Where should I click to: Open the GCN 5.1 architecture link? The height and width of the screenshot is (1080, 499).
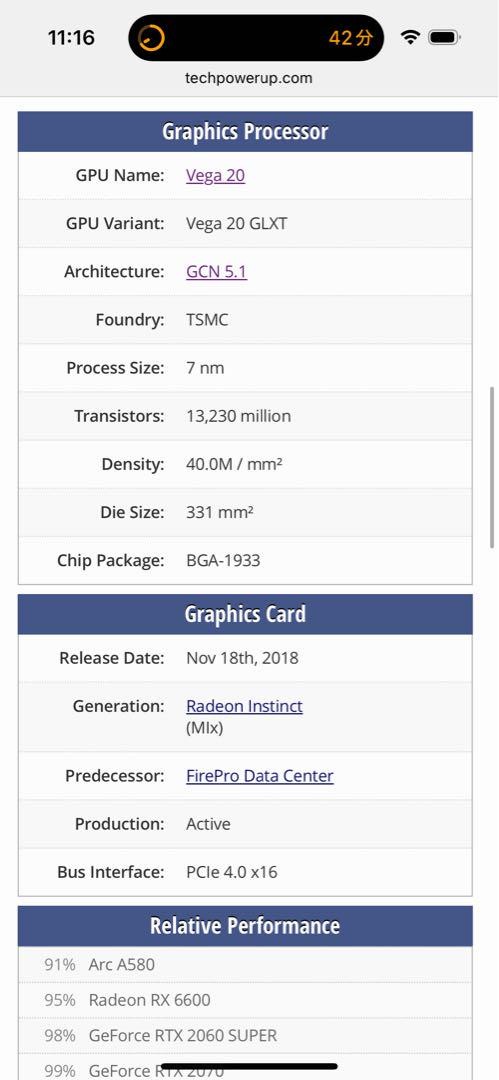216,271
